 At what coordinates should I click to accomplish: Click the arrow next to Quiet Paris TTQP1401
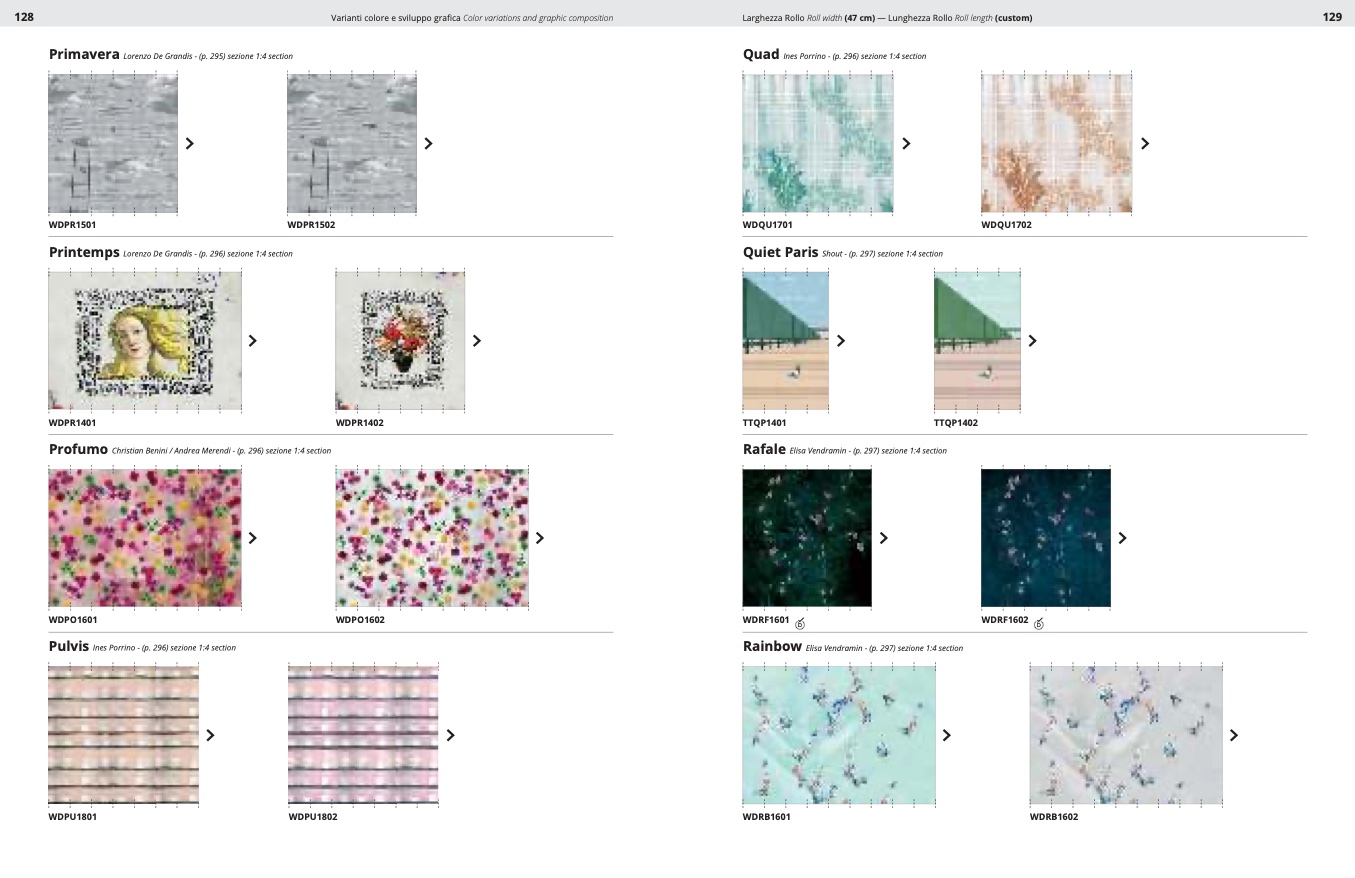point(841,340)
